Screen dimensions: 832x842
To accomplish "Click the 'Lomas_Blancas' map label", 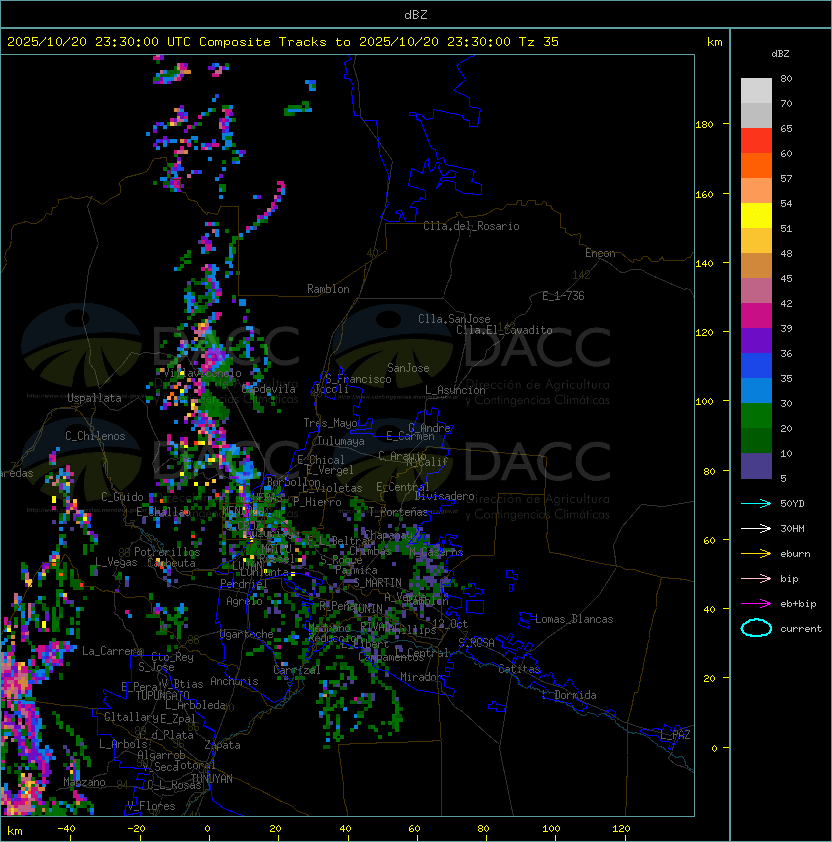I will [574, 619].
